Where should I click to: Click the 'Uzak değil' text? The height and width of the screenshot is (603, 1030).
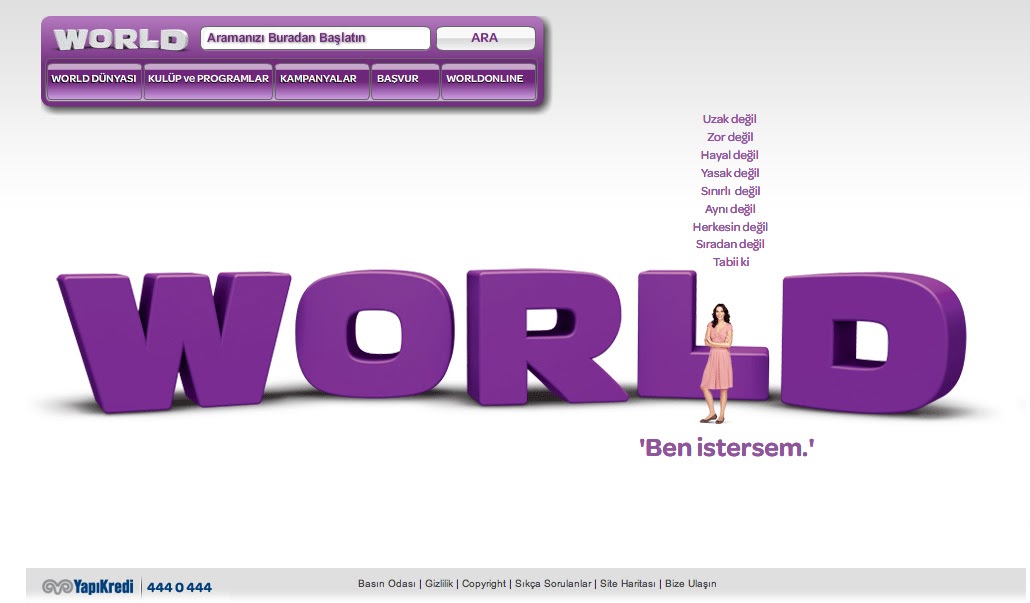[x=729, y=120]
